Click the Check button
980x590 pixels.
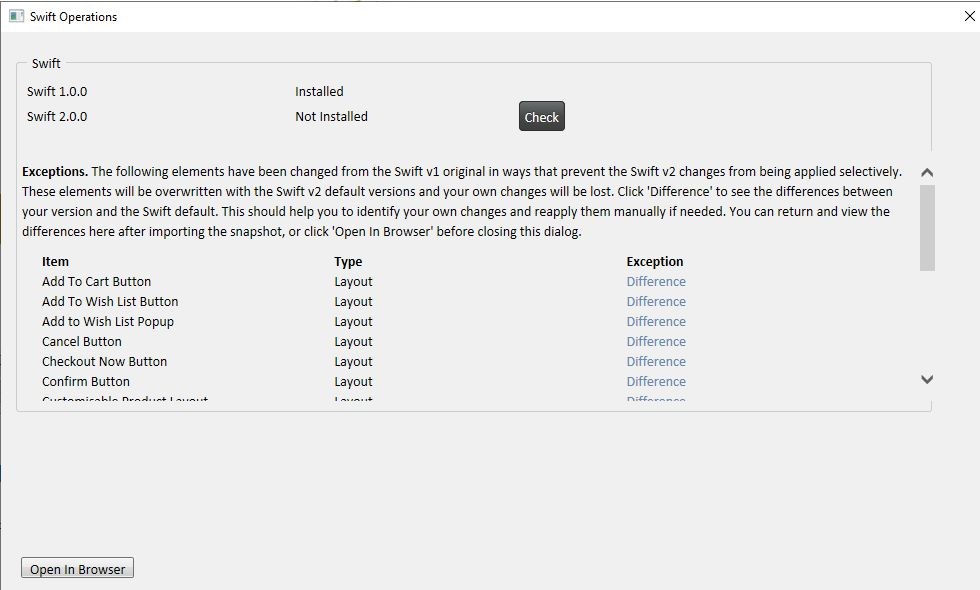pyautogui.click(x=541, y=117)
